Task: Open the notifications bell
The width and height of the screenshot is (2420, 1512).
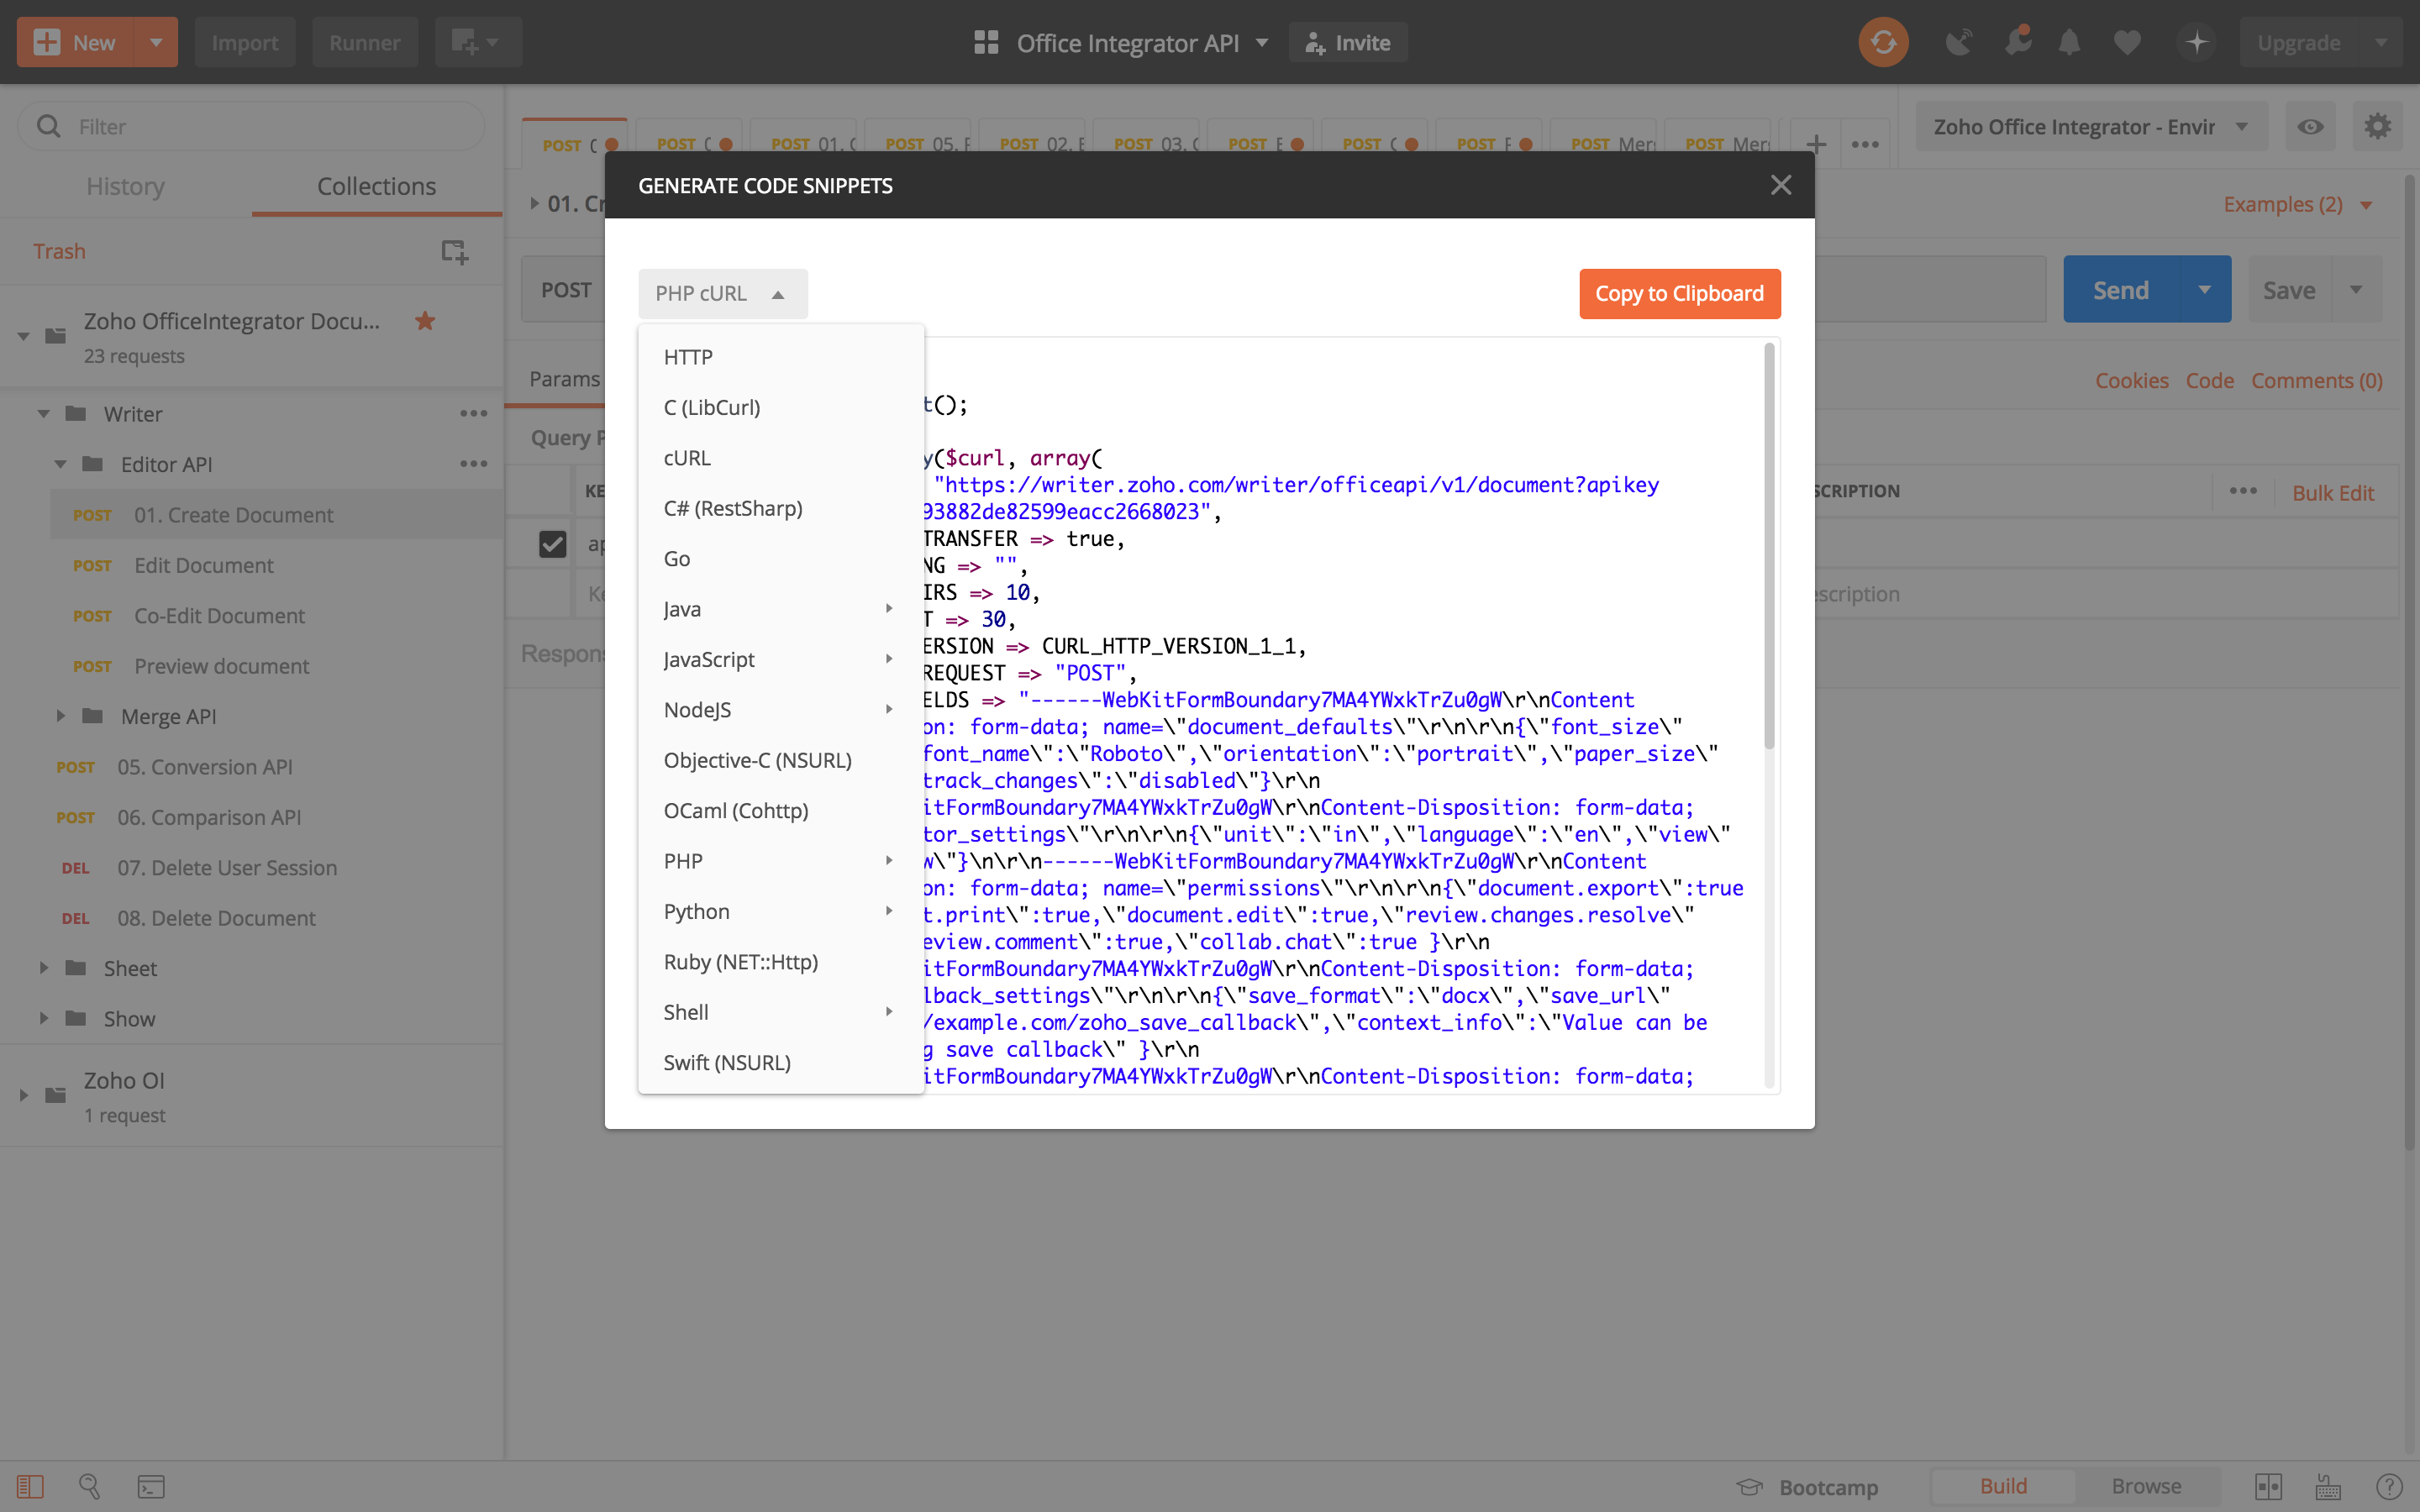Action: pyautogui.click(x=2069, y=42)
